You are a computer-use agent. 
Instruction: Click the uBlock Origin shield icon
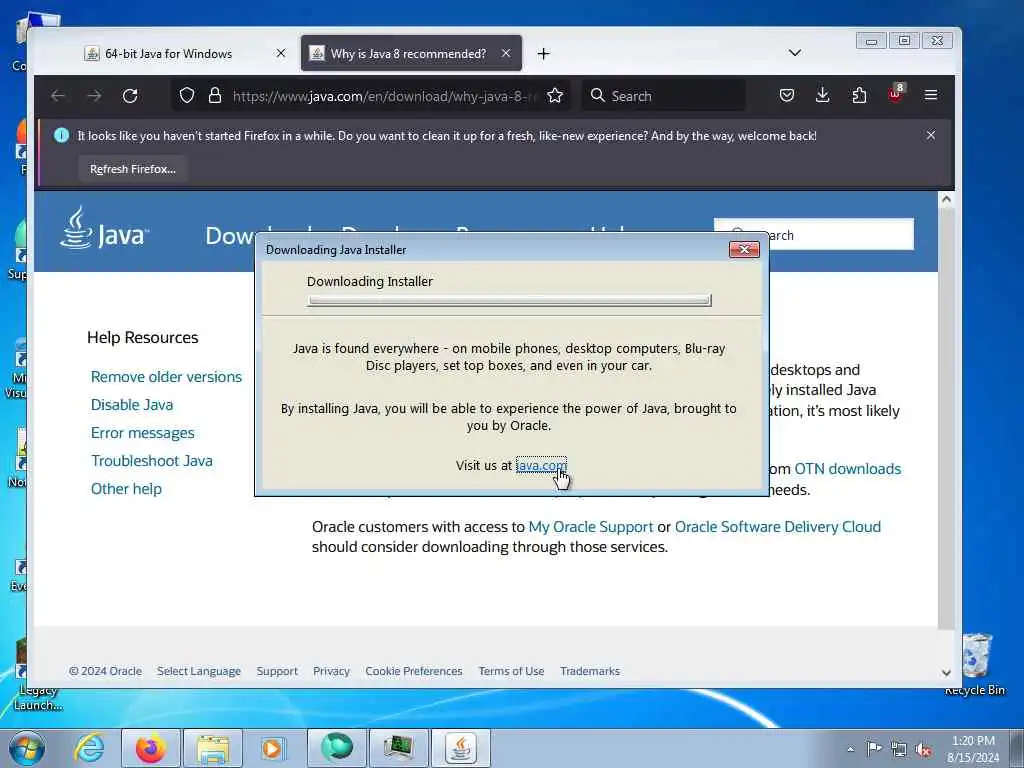tap(895, 95)
